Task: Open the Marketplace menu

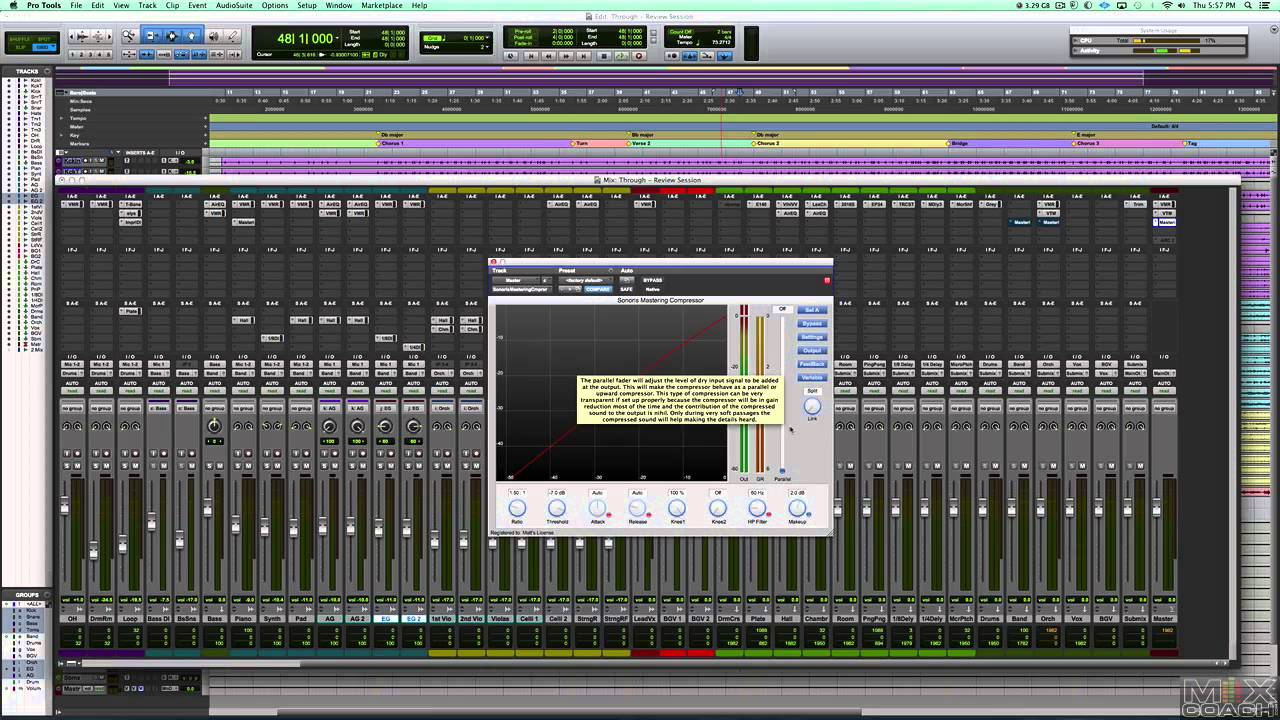Action: click(x=382, y=5)
